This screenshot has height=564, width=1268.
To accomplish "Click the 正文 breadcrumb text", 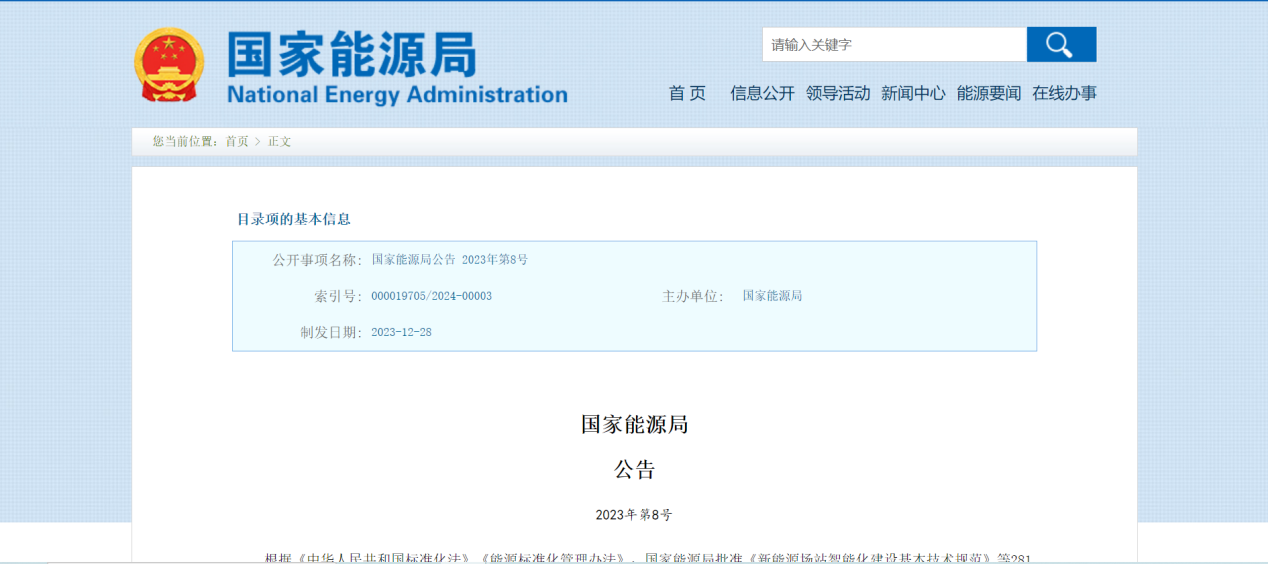I will pos(279,142).
